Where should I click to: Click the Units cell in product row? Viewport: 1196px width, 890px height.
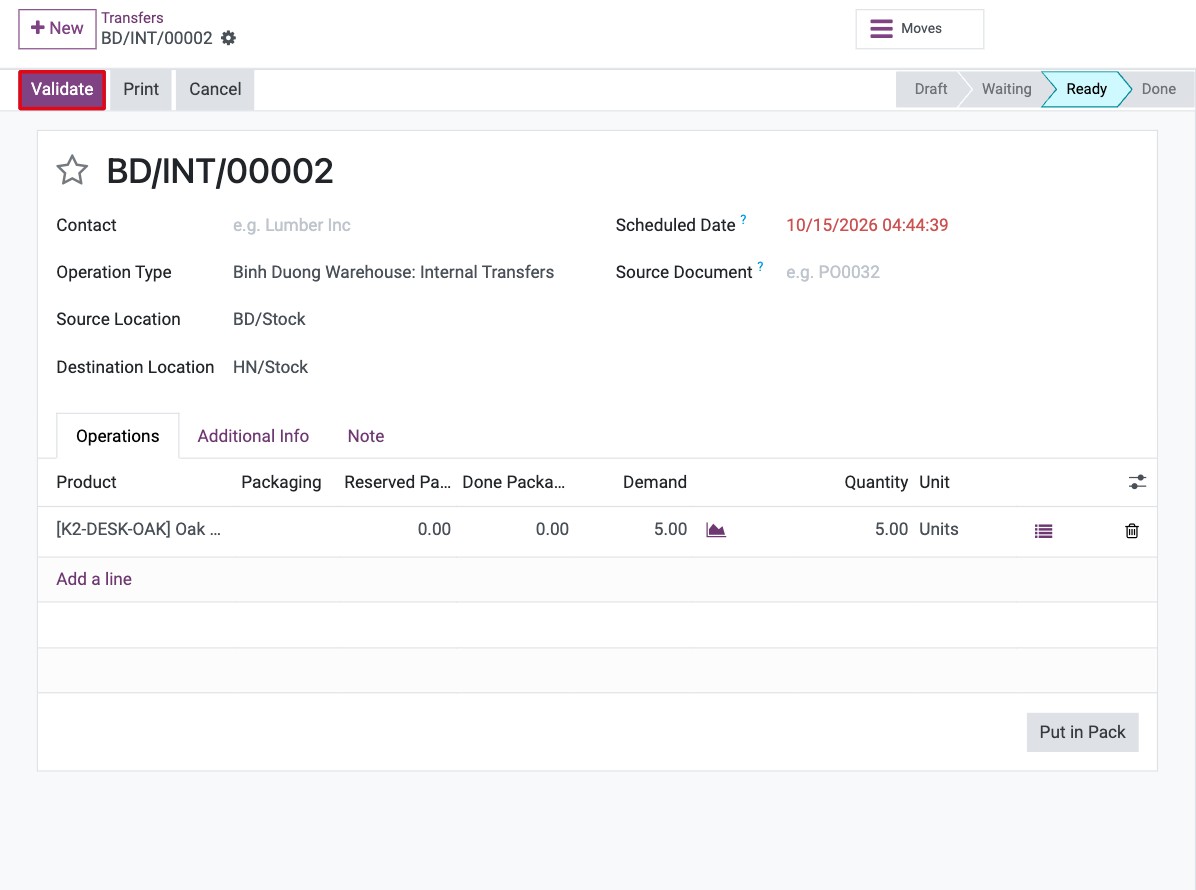tap(938, 529)
